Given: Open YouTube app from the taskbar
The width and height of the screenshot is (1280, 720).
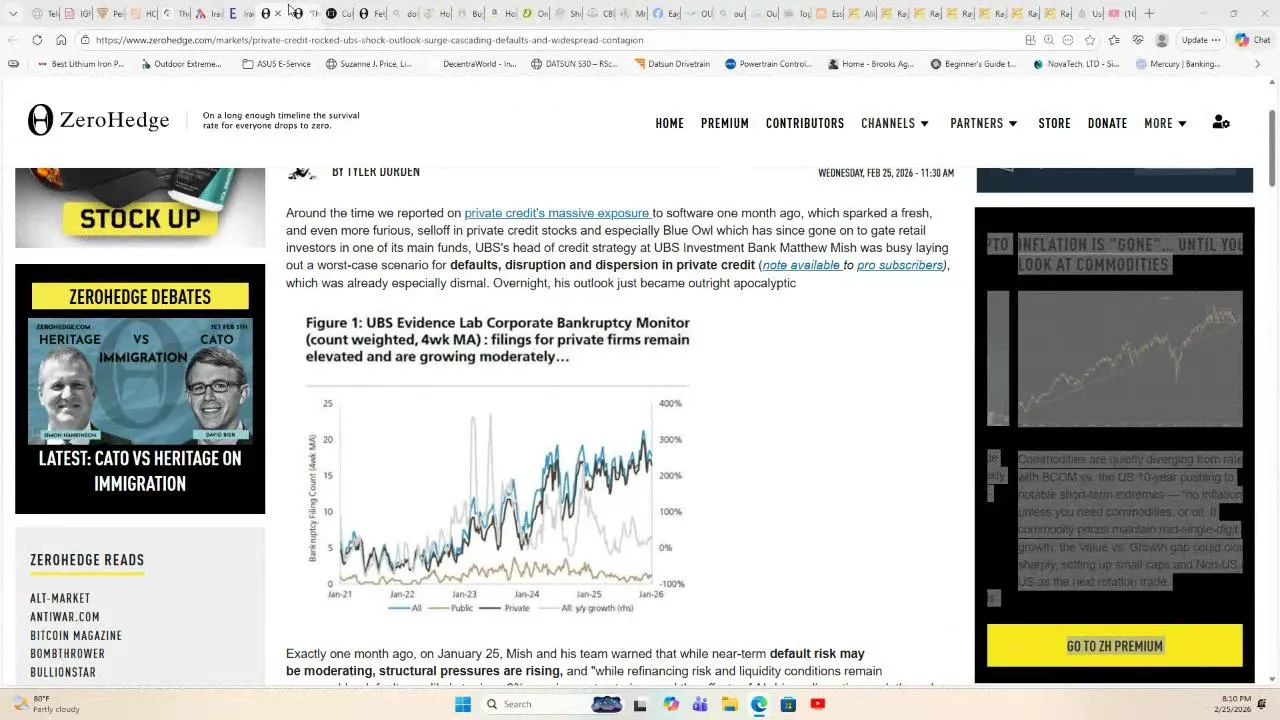Looking at the screenshot, I should pos(818,704).
